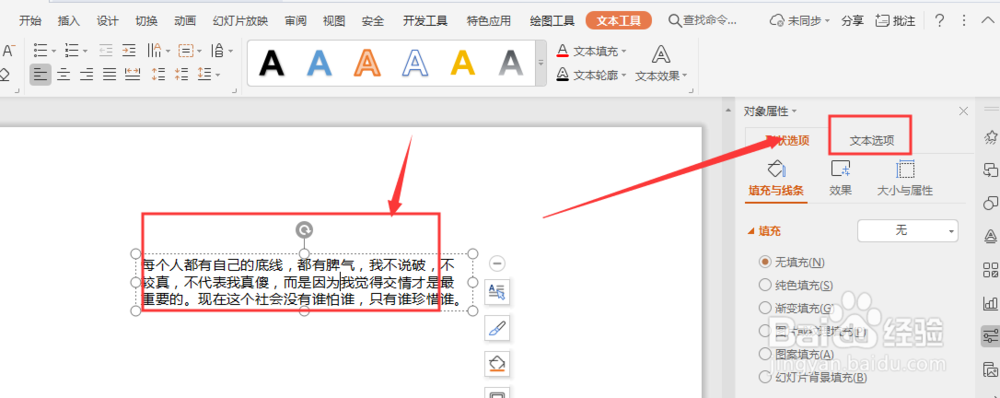Open the sidebar picture gallery icon
The image size is (1000, 398).
[x=990, y=369]
